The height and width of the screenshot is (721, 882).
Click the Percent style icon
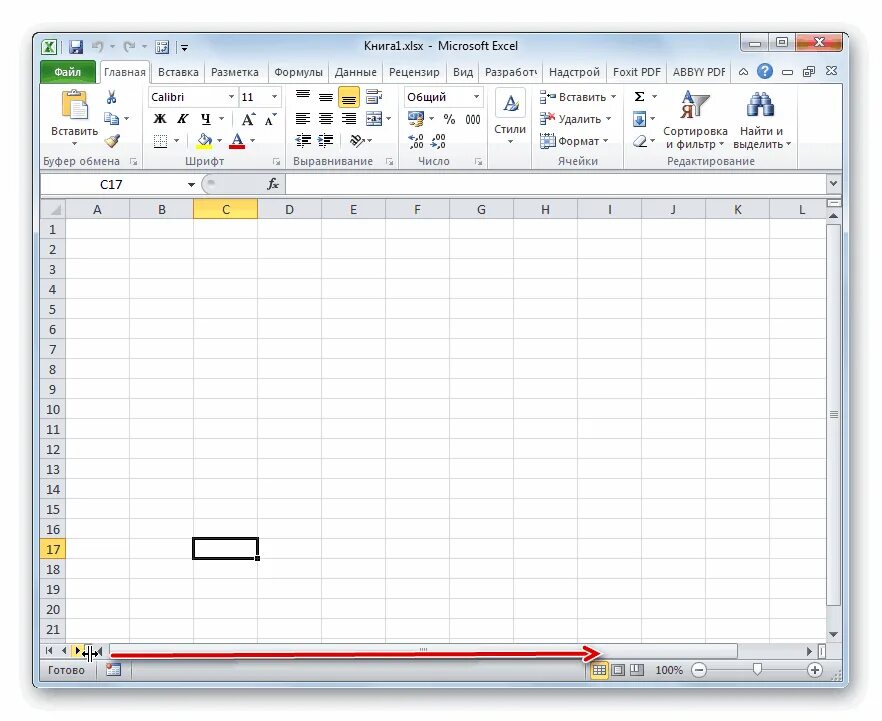[449, 119]
